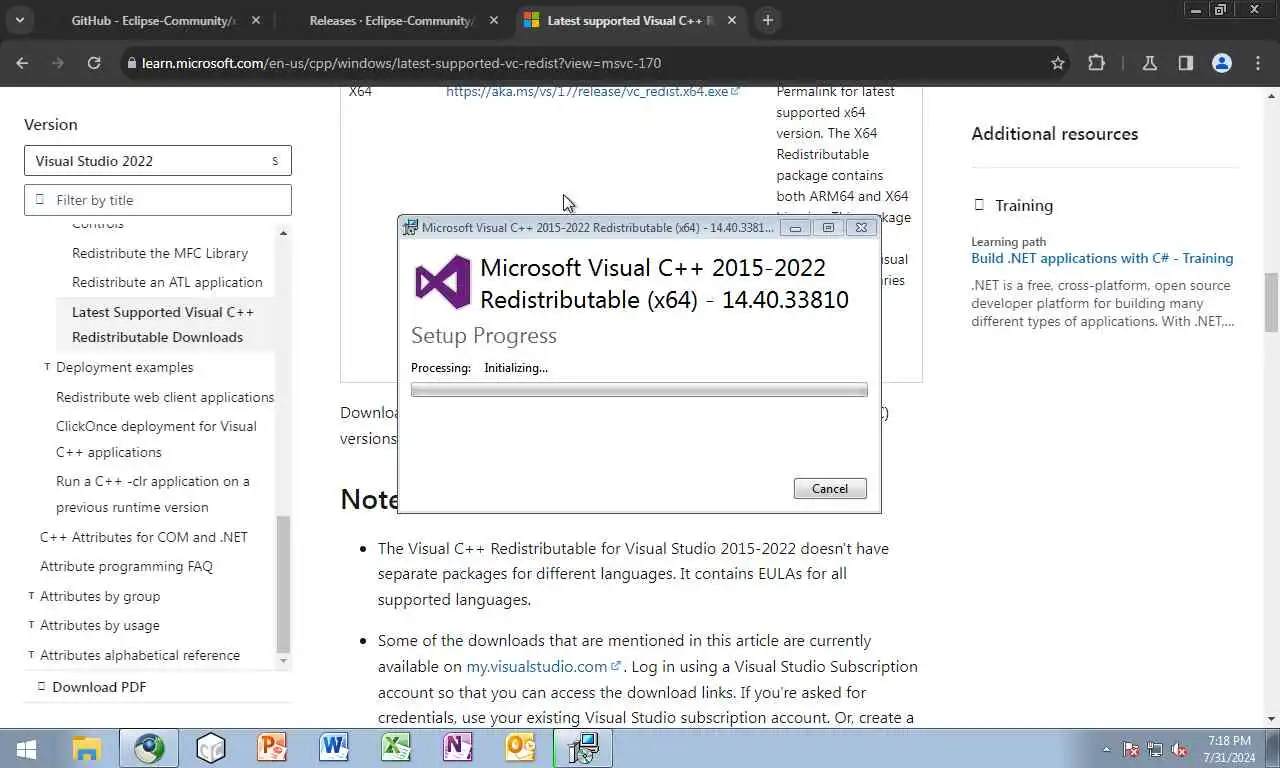Click the muted volume tray icon

(x=1179, y=749)
